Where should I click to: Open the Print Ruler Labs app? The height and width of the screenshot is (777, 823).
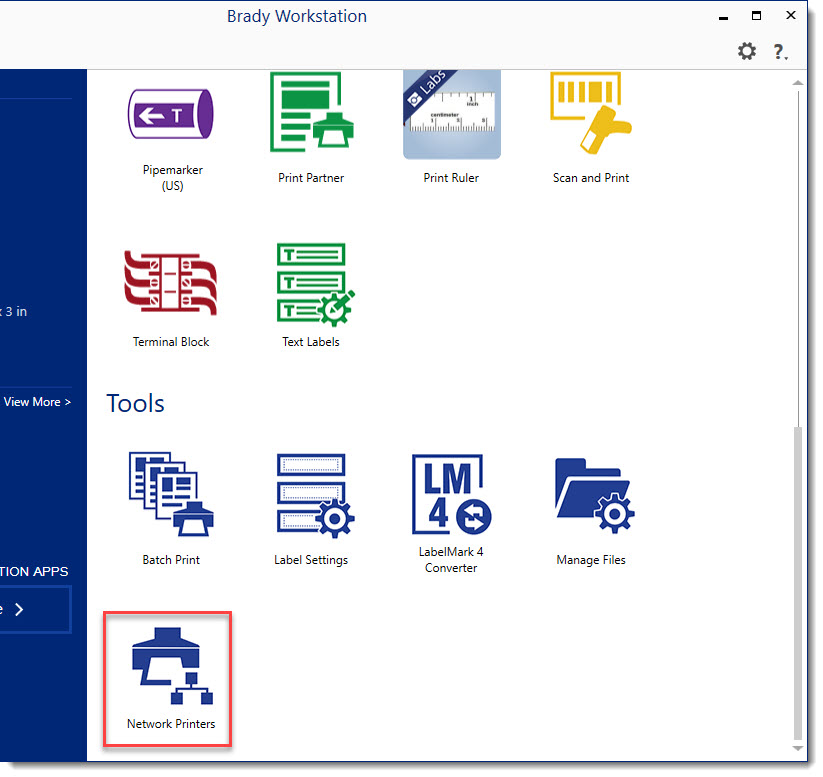(451, 120)
